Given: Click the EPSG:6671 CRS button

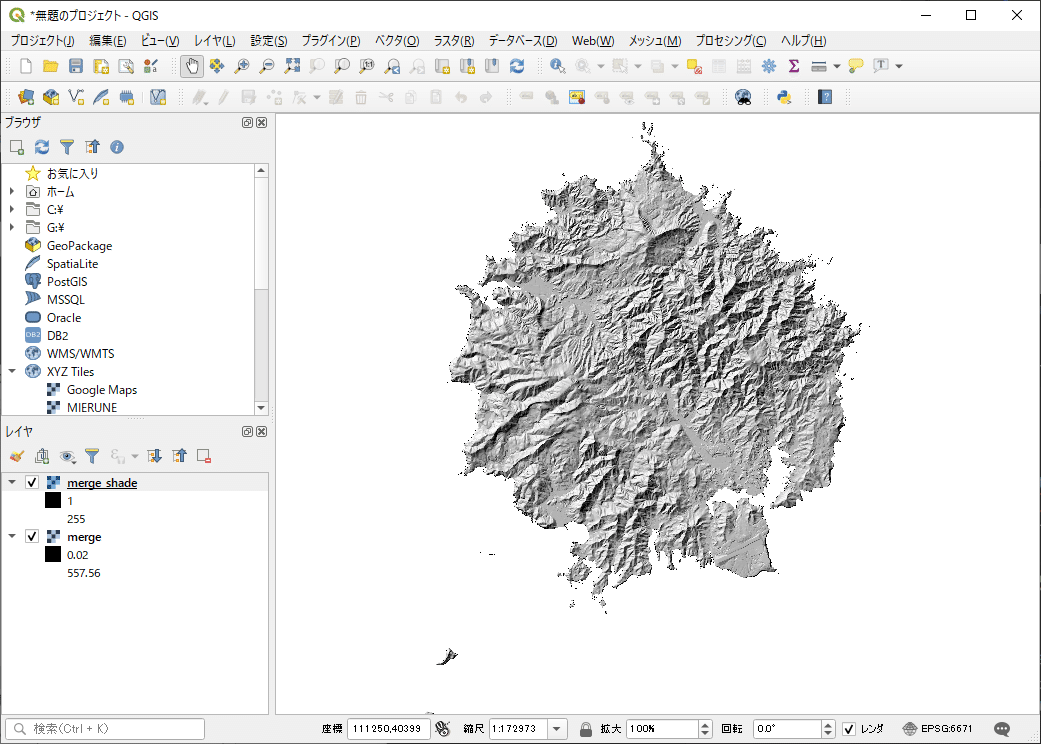Looking at the screenshot, I should pyautogui.click(x=937, y=729).
